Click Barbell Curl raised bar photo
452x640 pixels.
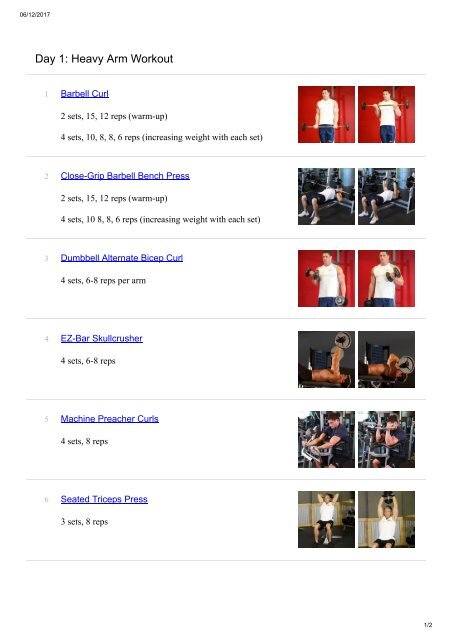(x=386, y=114)
